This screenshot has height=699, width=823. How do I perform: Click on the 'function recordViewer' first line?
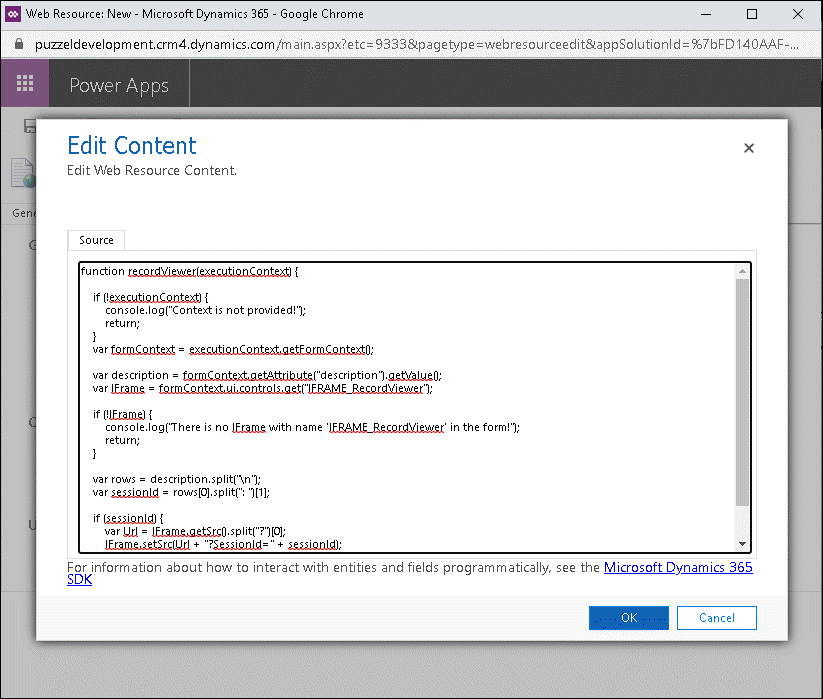[190, 271]
